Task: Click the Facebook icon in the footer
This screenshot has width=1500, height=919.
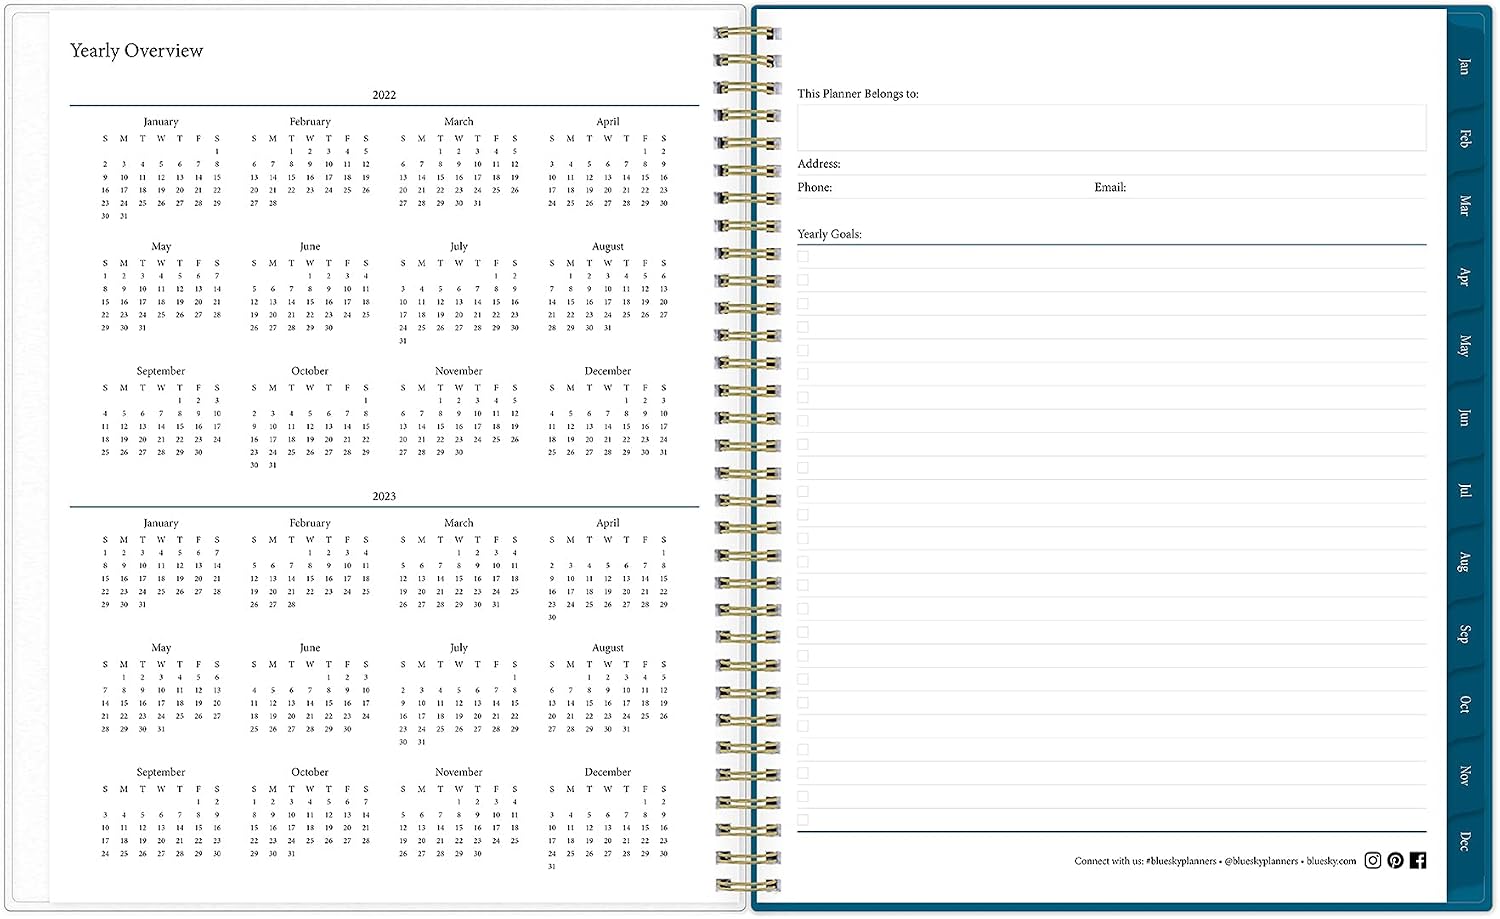Action: (x=1418, y=860)
